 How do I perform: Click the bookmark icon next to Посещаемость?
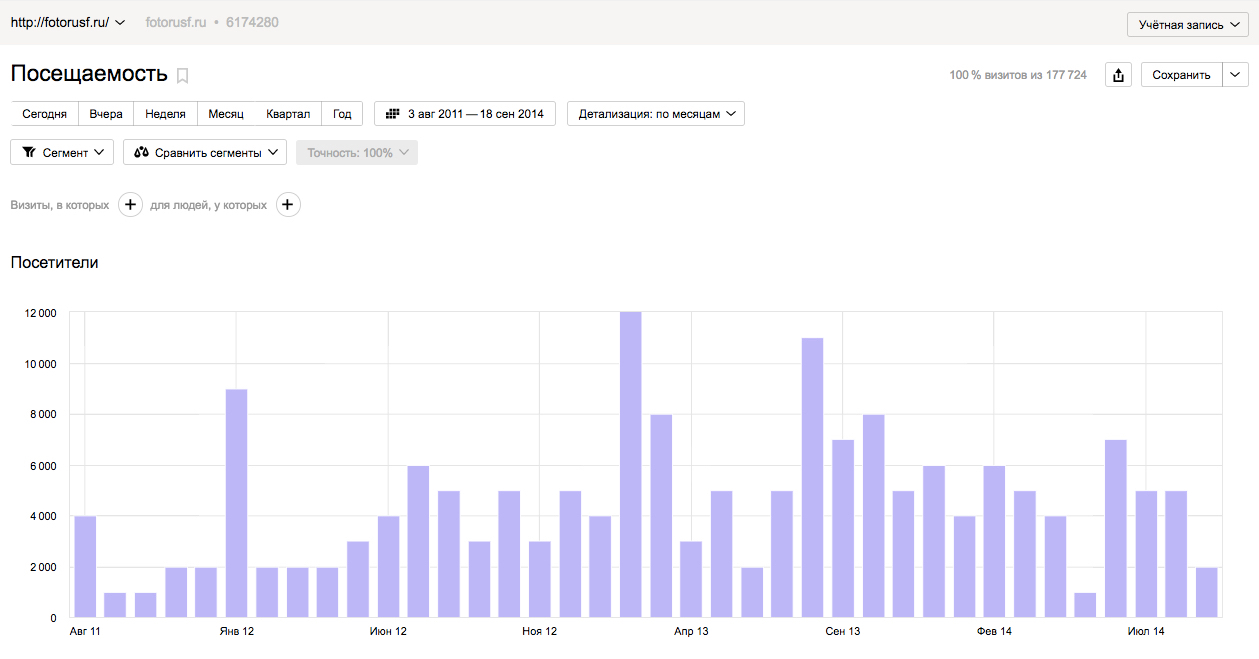[x=182, y=75]
